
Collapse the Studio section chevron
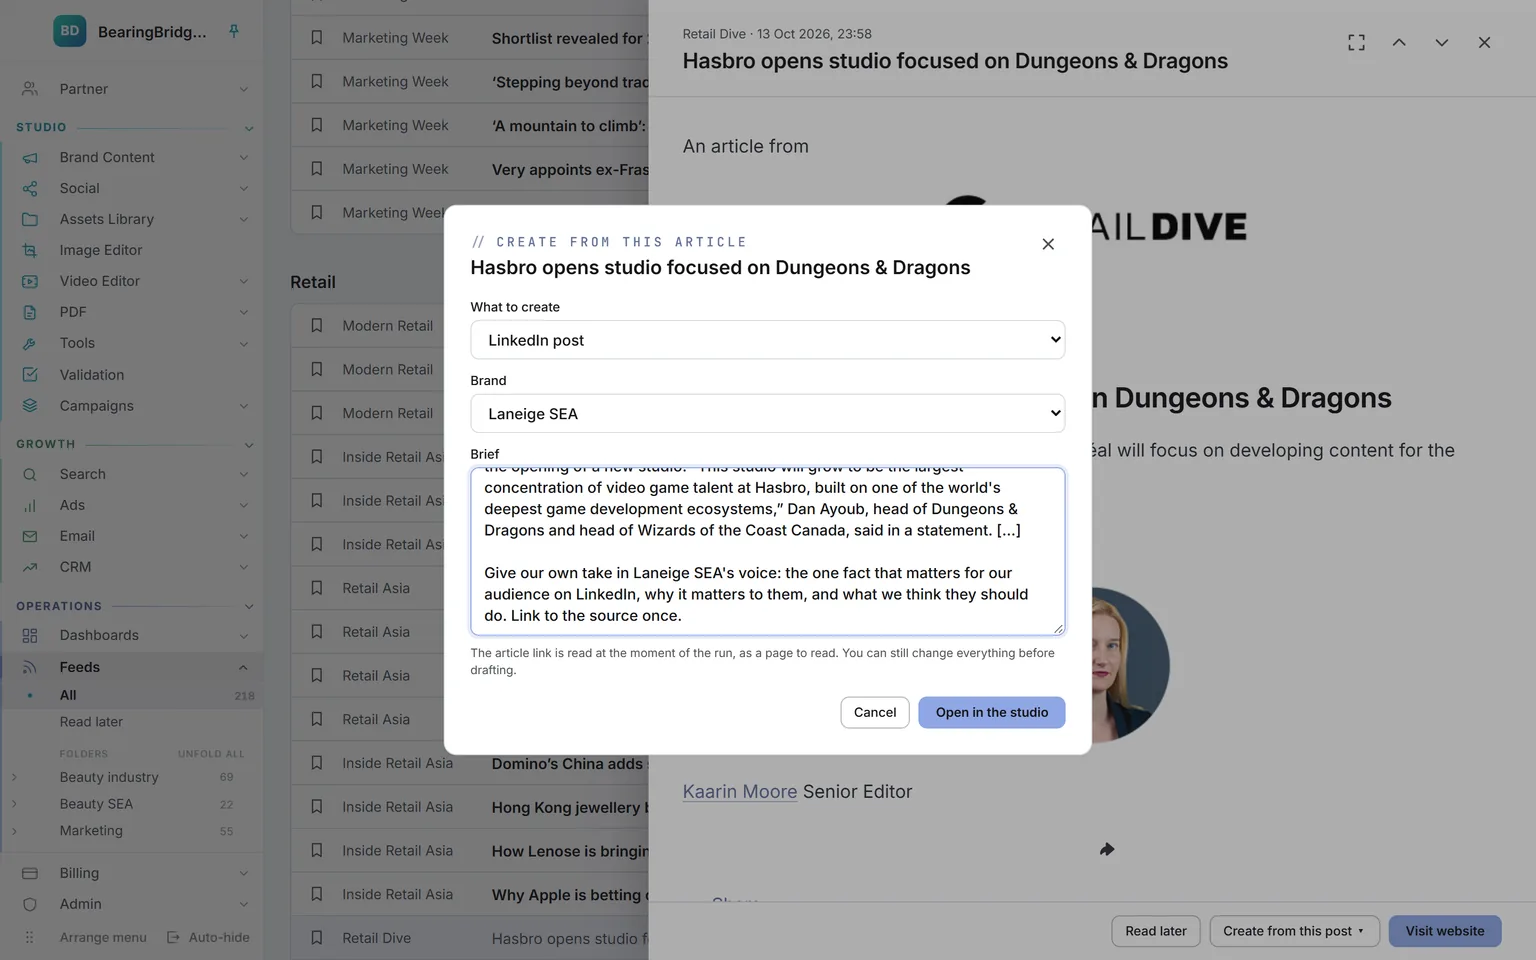pos(248,128)
